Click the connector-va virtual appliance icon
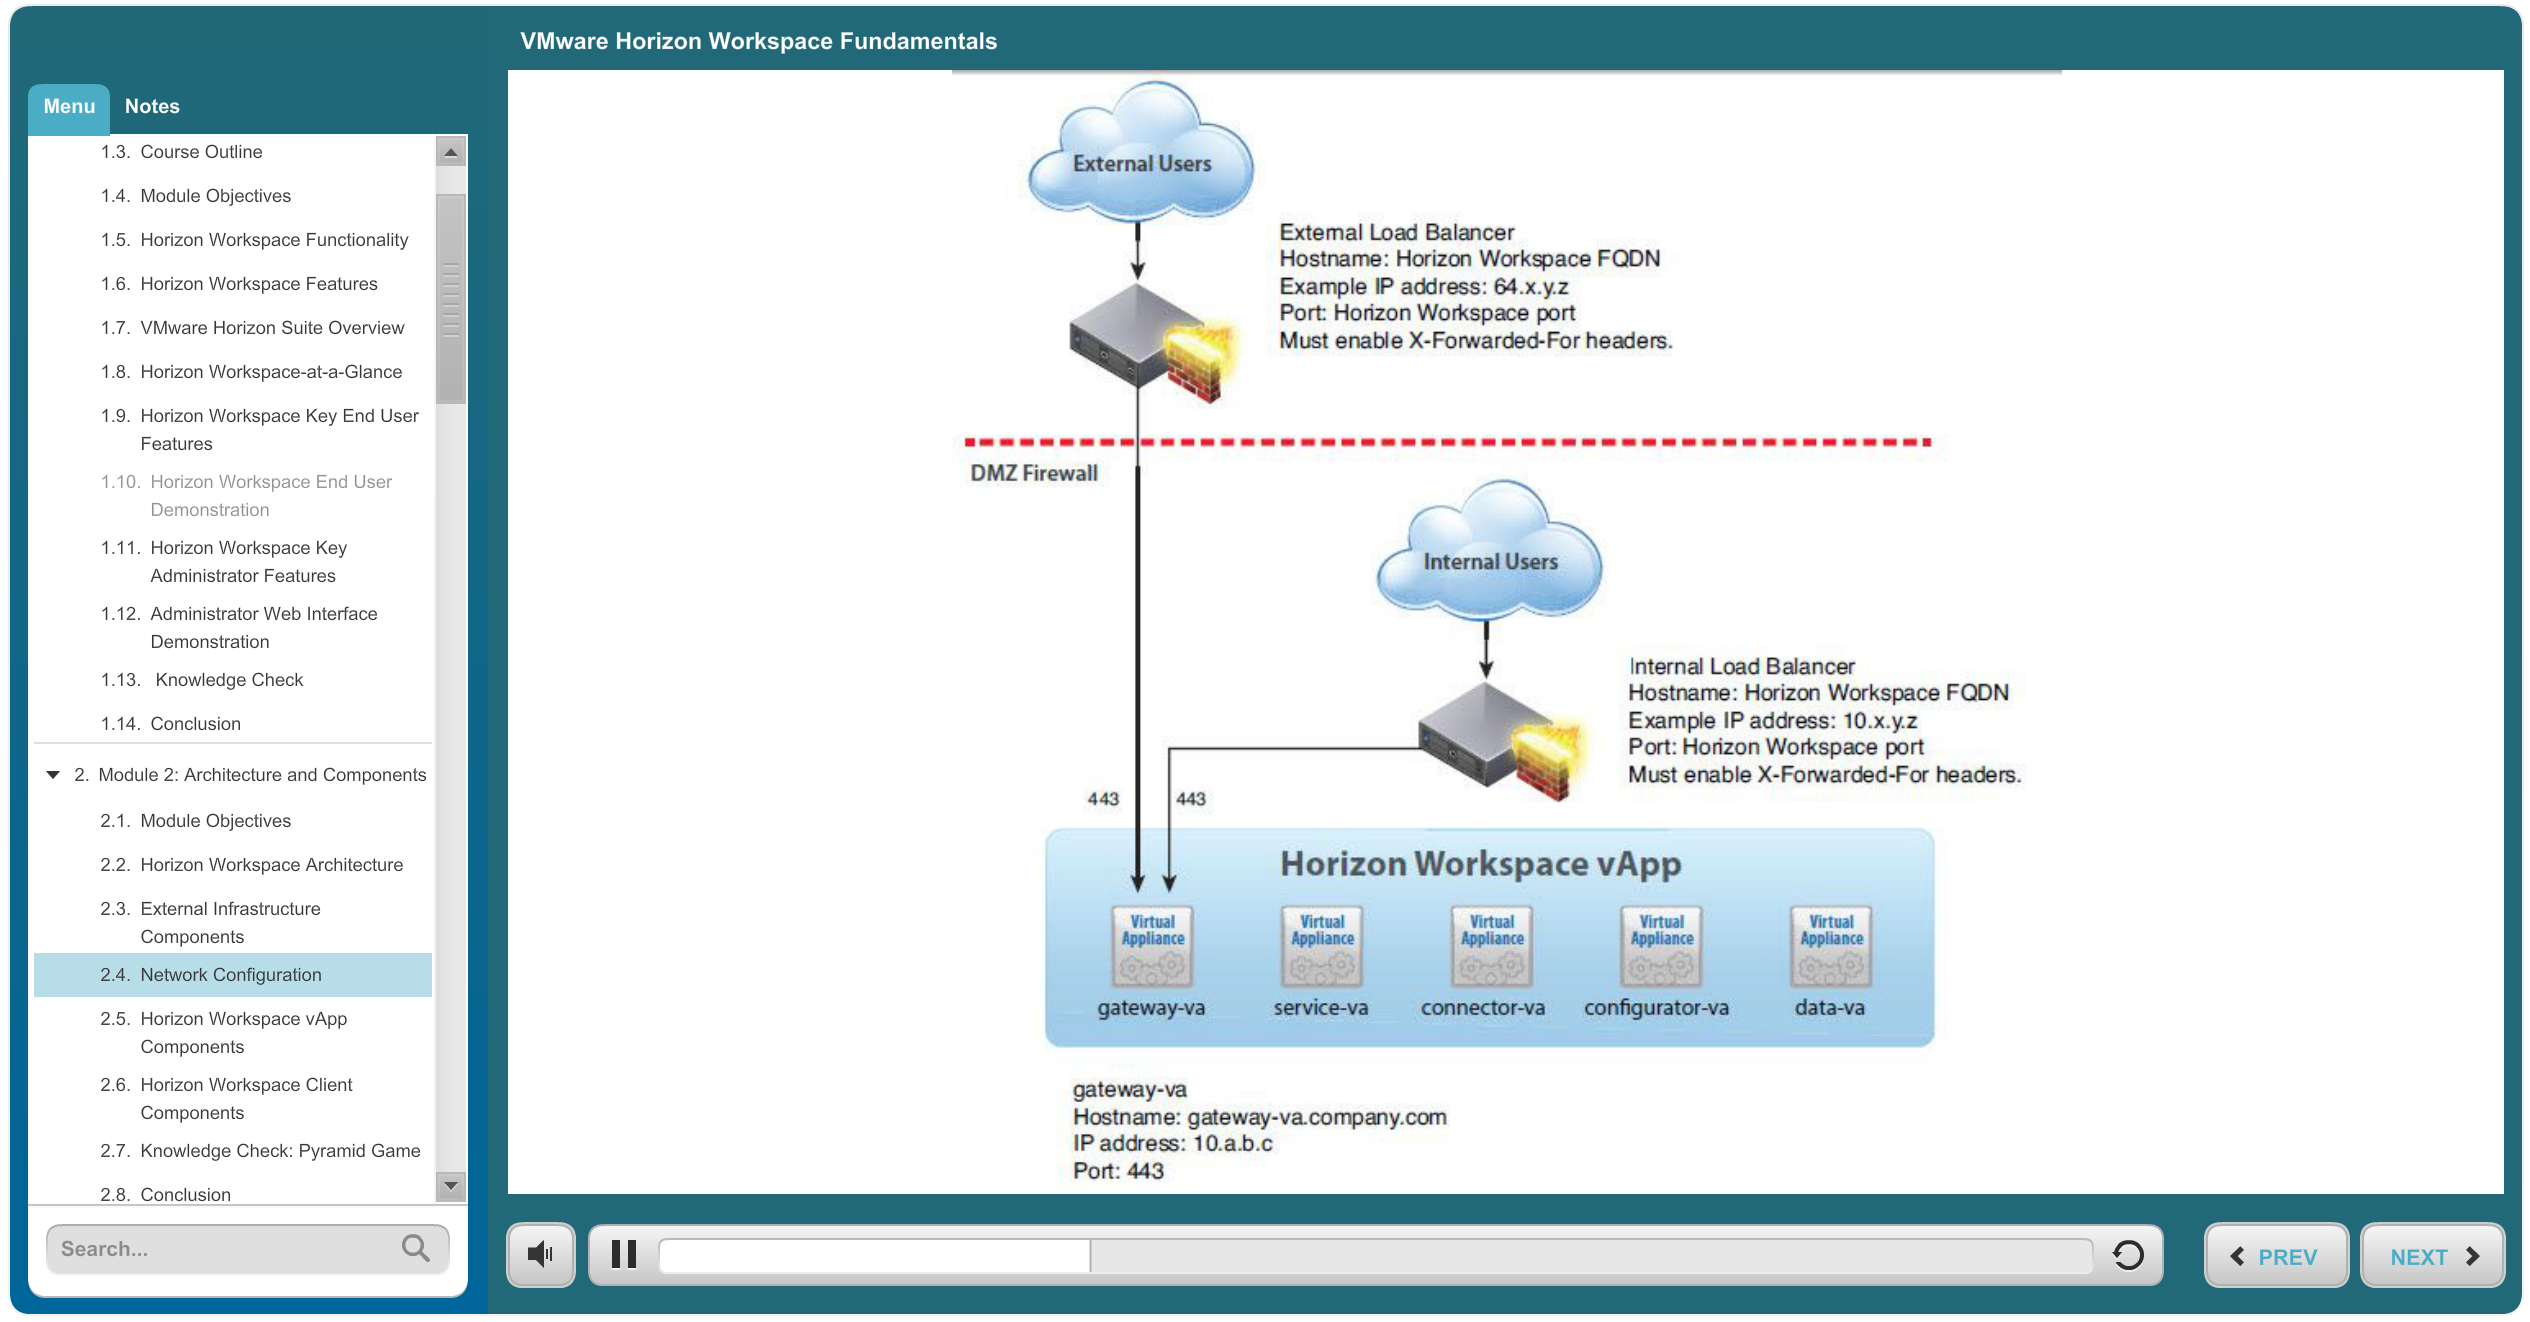The height and width of the screenshot is (1322, 2530). click(x=1492, y=946)
